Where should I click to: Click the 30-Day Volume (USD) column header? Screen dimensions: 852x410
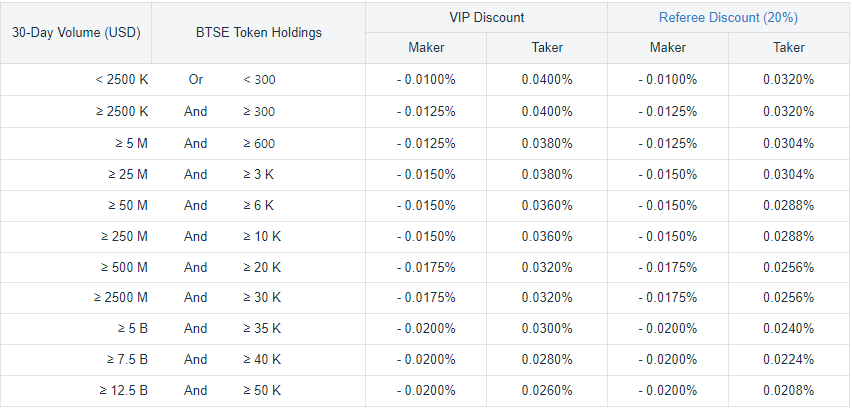tap(76, 32)
